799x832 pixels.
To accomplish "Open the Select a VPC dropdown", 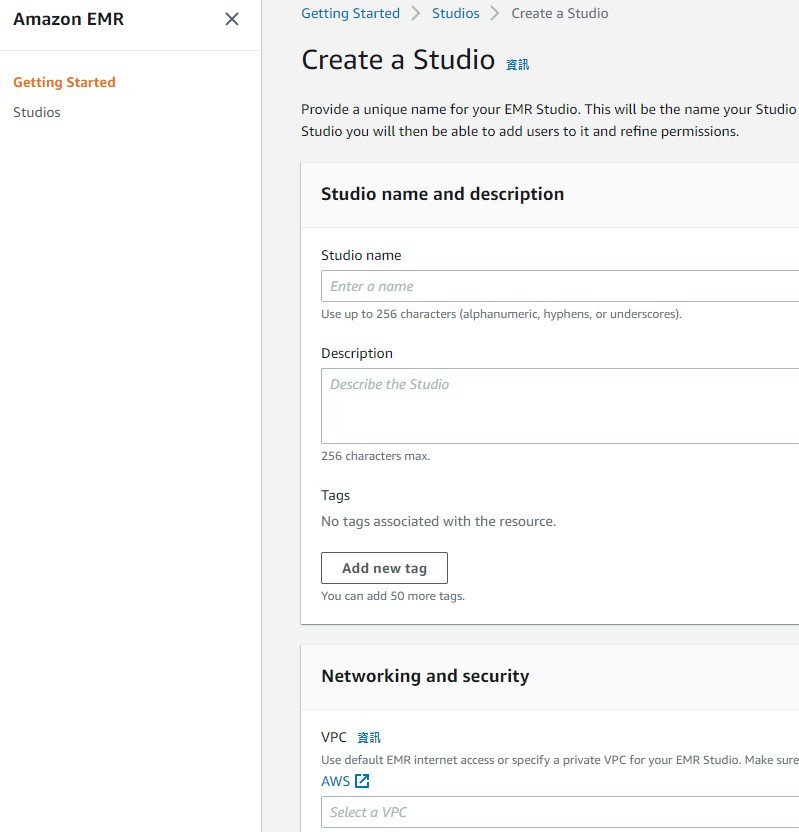I will [560, 812].
